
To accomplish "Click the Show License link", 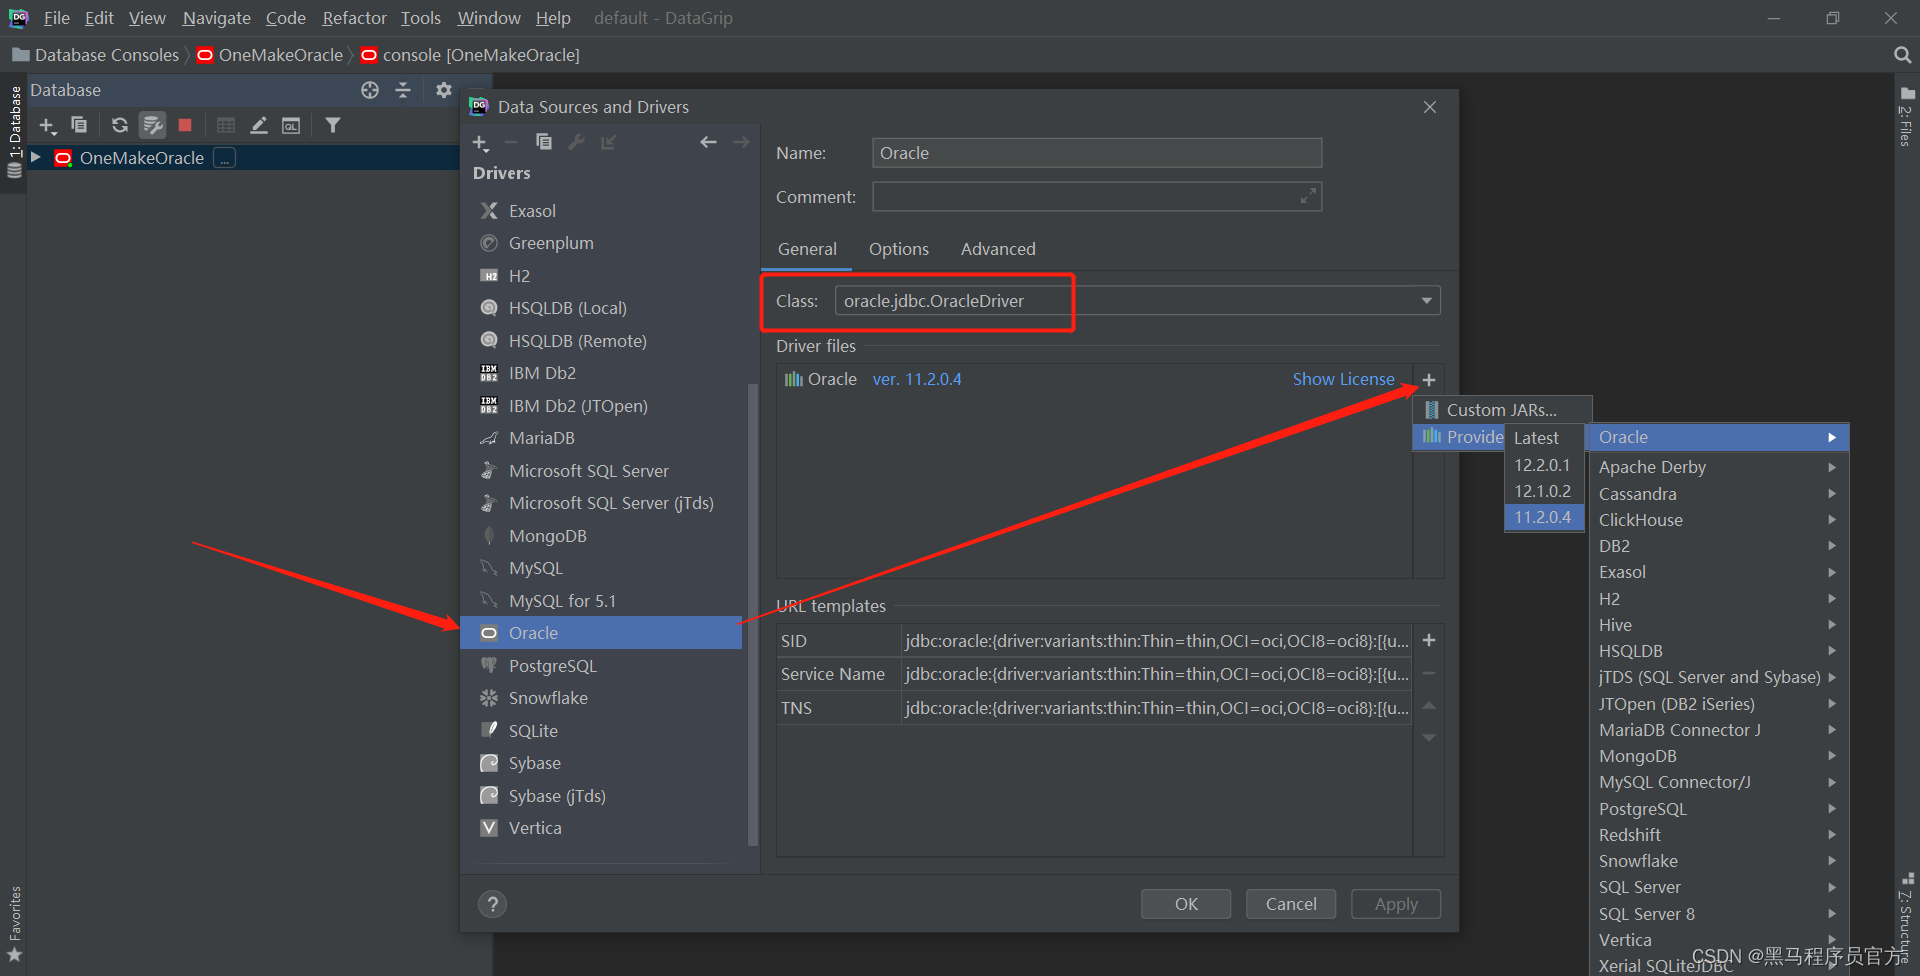I will point(1343,379).
